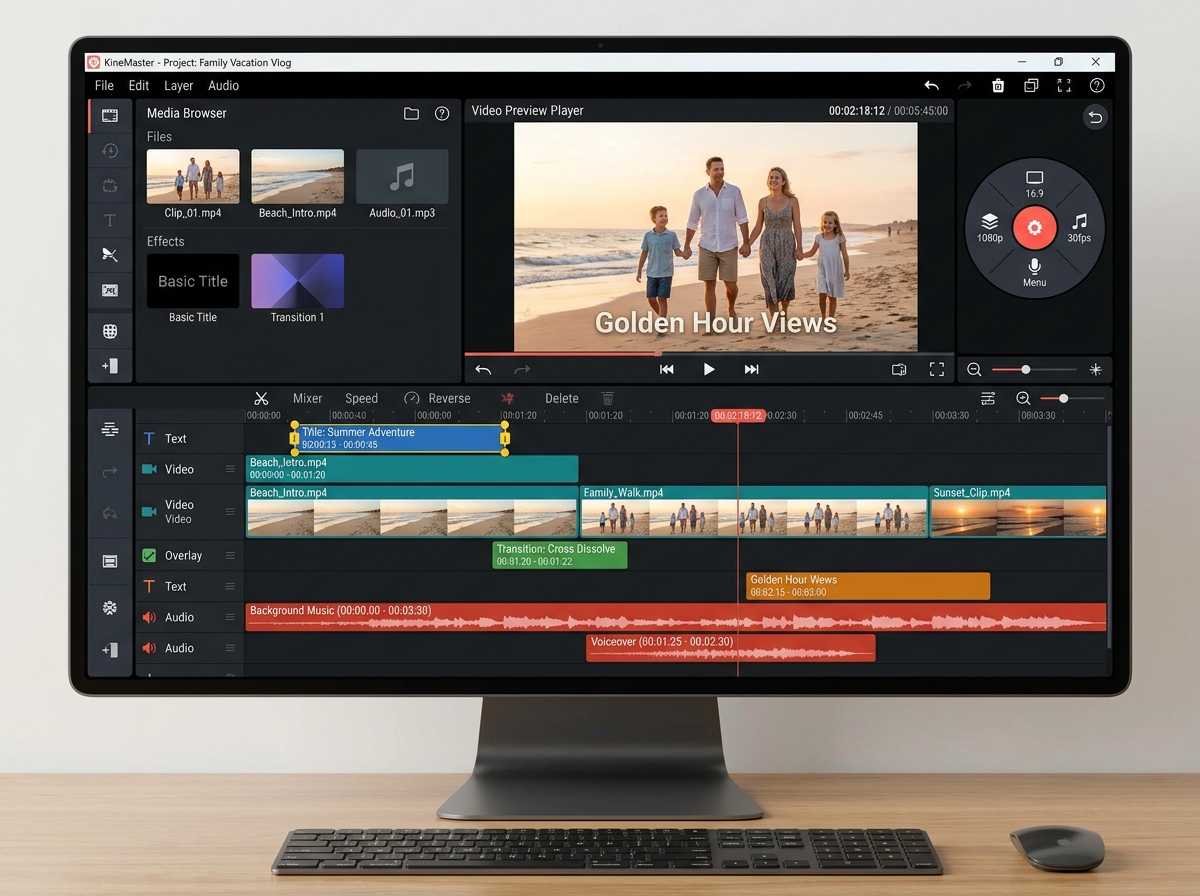
Task: Skip to previous clip in preview
Action: pyautogui.click(x=667, y=369)
